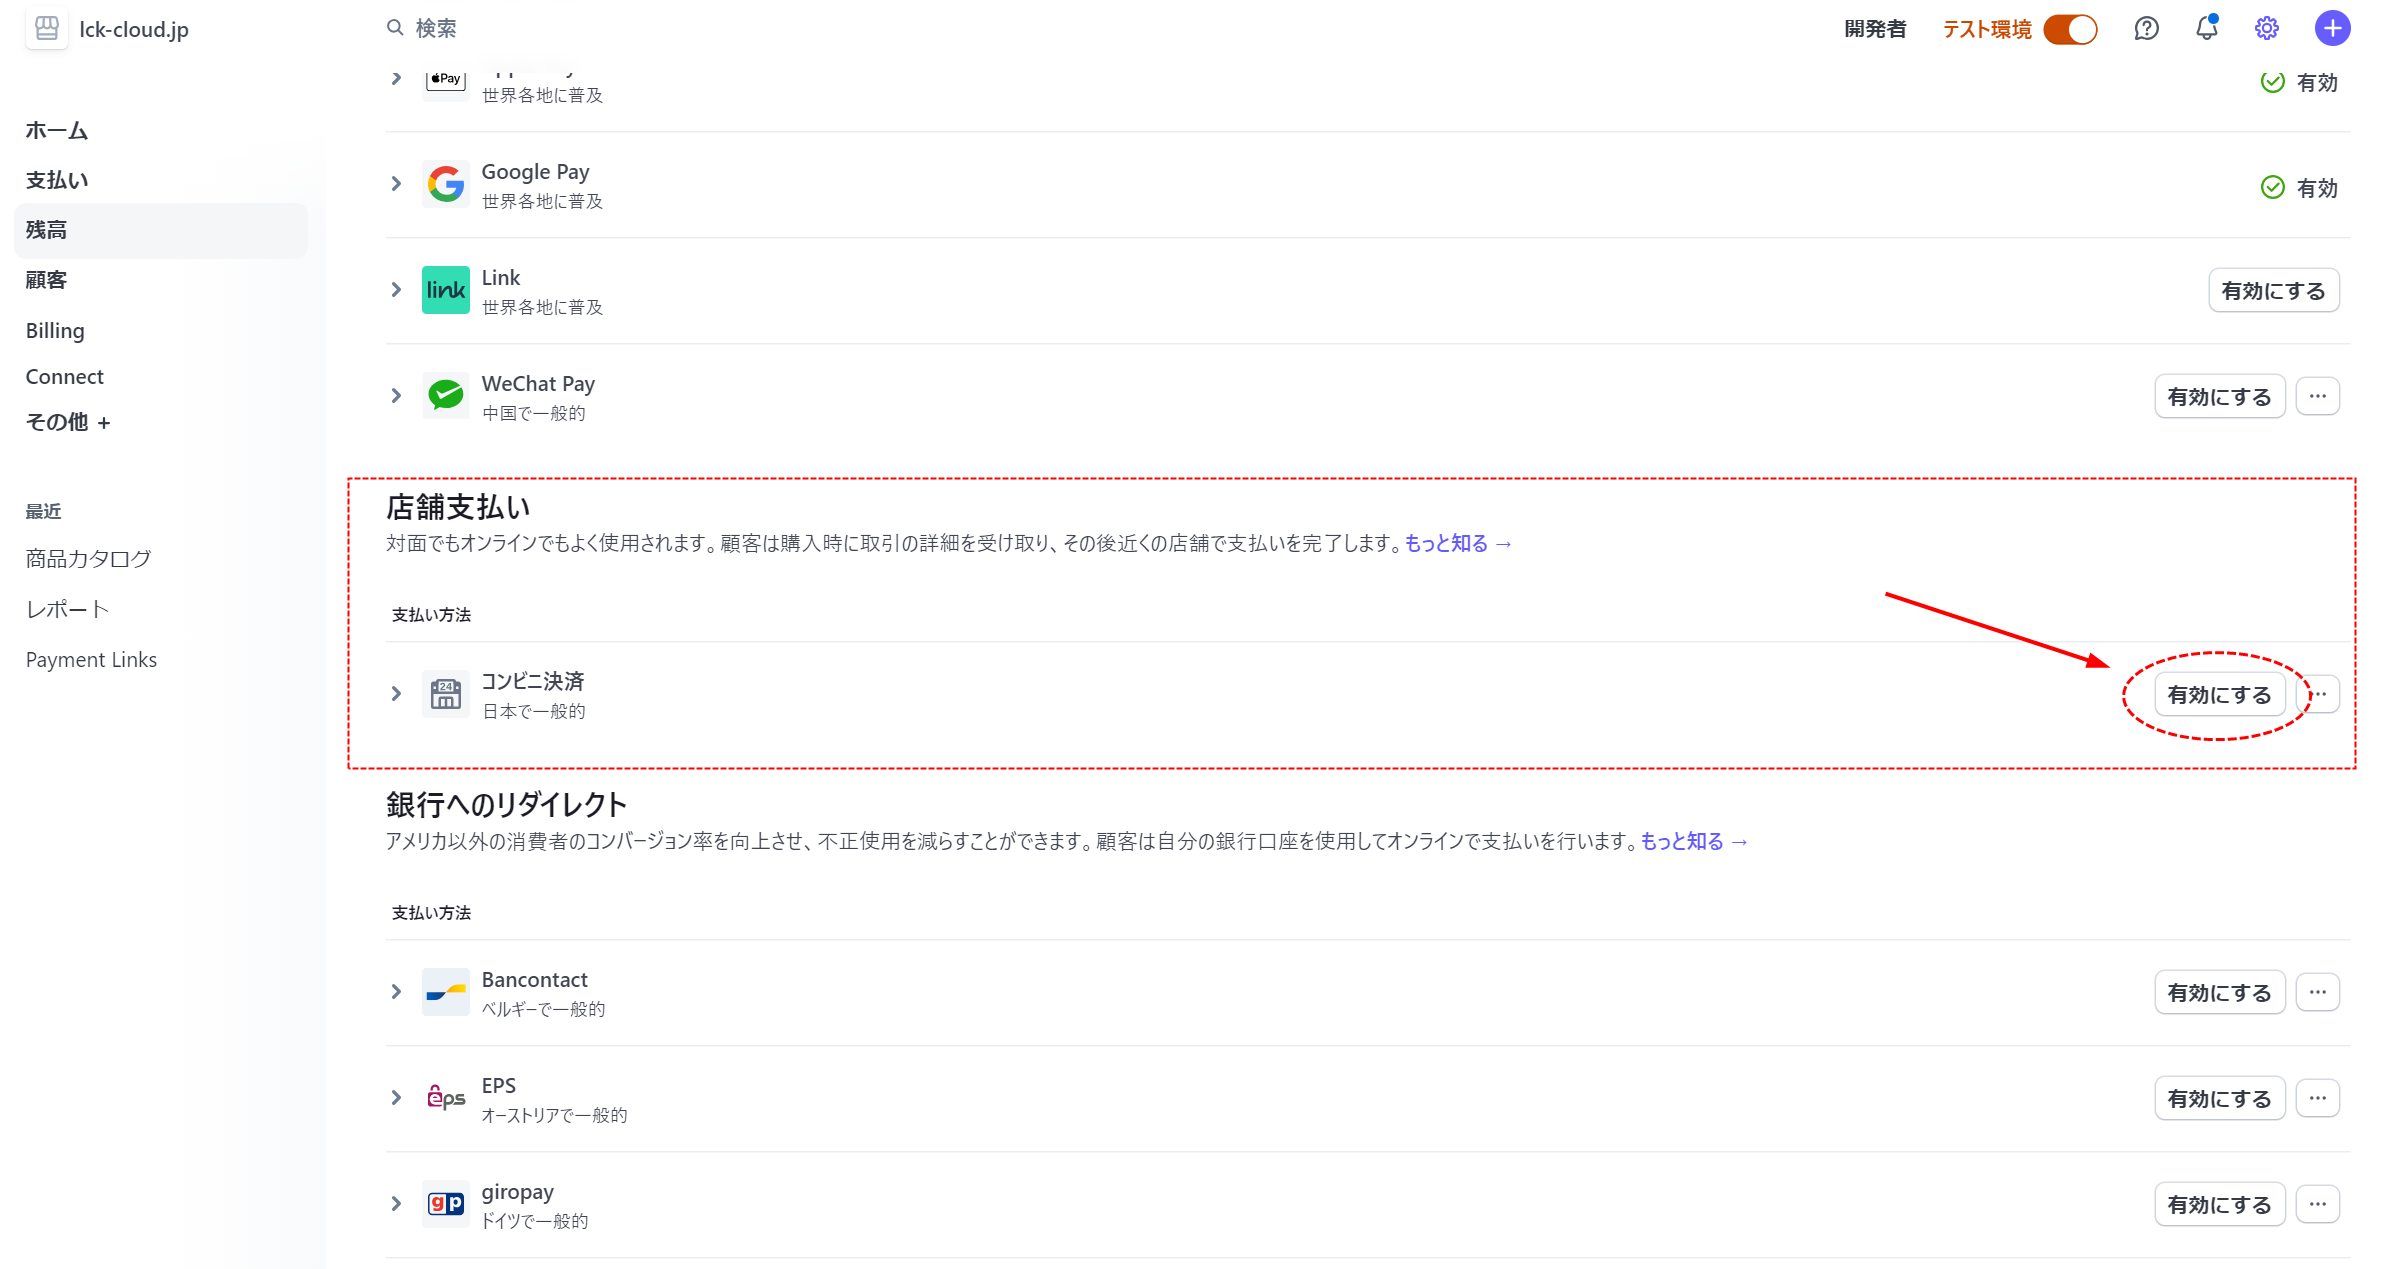
Task: Click もっと知る link under 銀行へのリダイレクト
Action: (1694, 841)
